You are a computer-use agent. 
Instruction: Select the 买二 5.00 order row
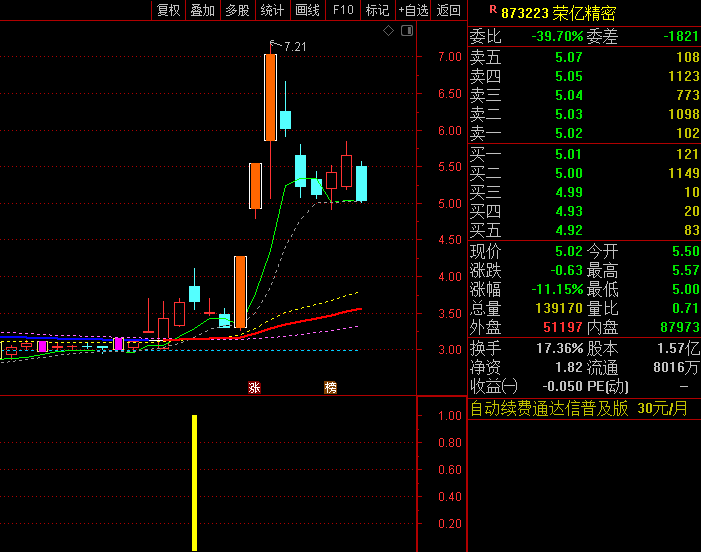[584, 173]
